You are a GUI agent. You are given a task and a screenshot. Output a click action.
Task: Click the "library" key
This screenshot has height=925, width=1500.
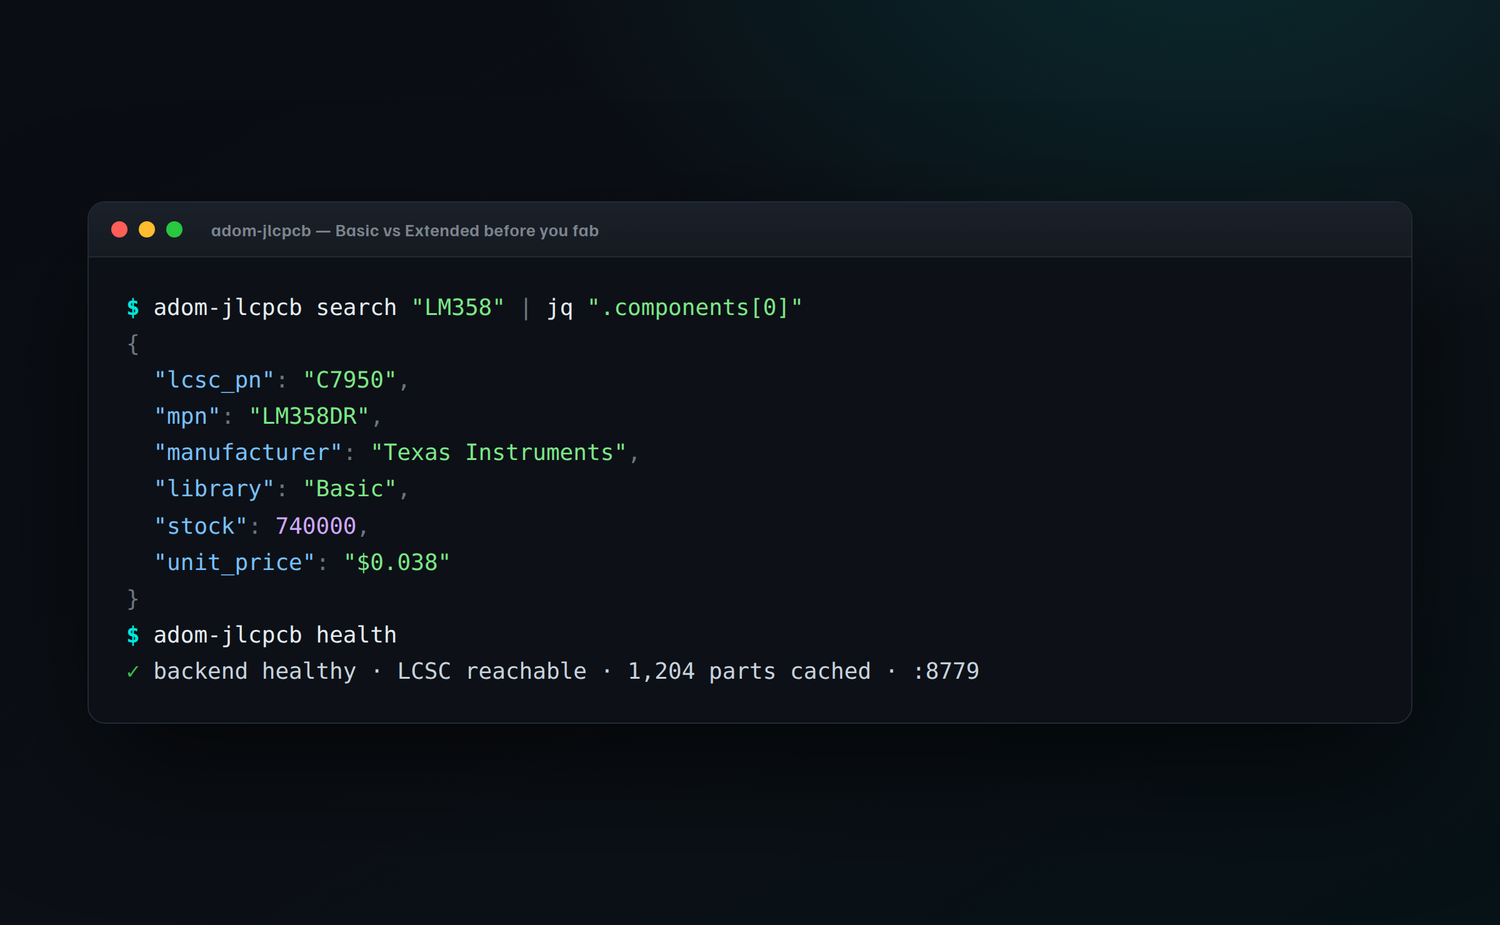click(214, 489)
